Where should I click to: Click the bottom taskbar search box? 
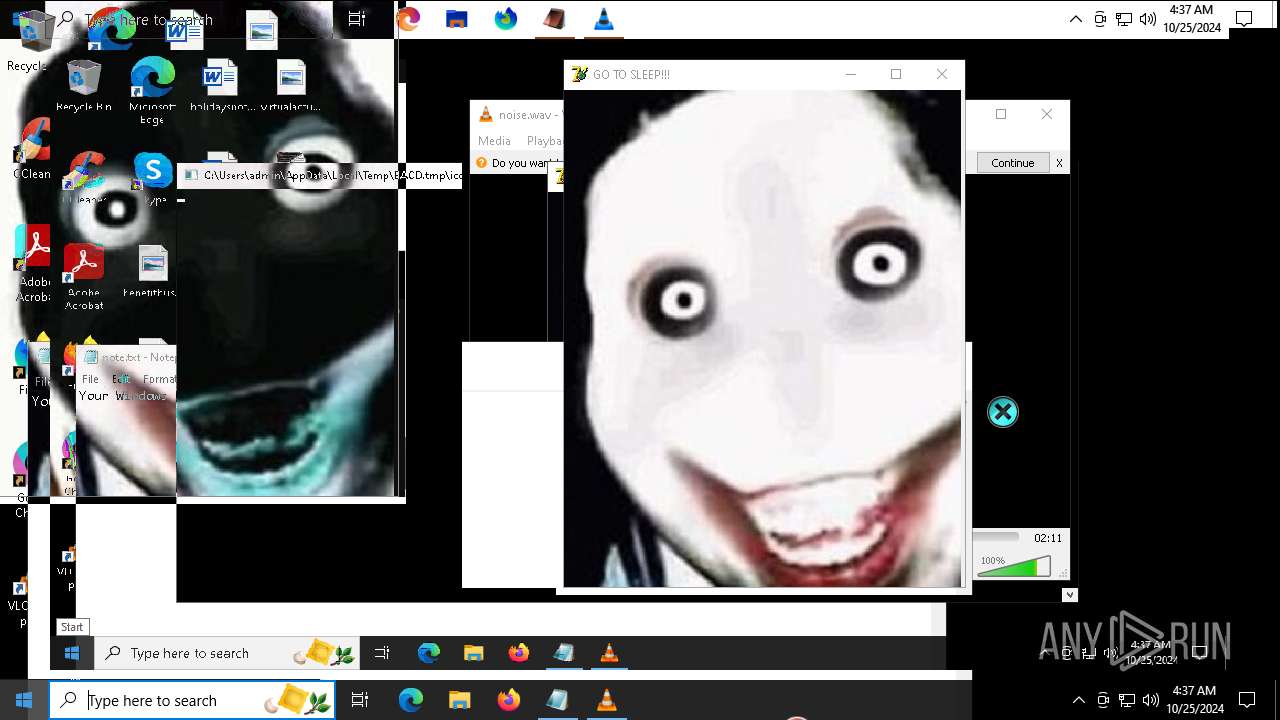(x=192, y=700)
